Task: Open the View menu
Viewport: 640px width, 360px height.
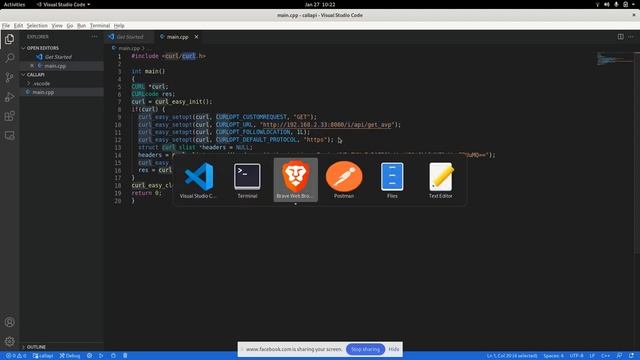Action: [x=57, y=25]
